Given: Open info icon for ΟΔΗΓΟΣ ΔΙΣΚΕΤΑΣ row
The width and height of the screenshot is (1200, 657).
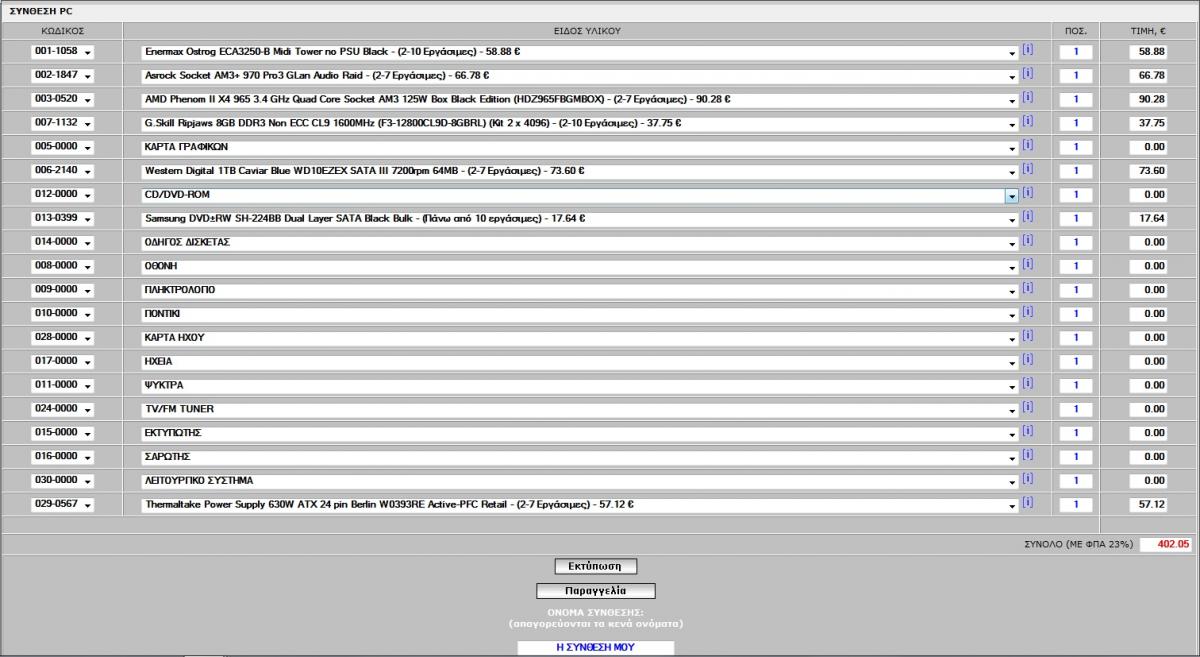Looking at the screenshot, I should point(1028,240).
